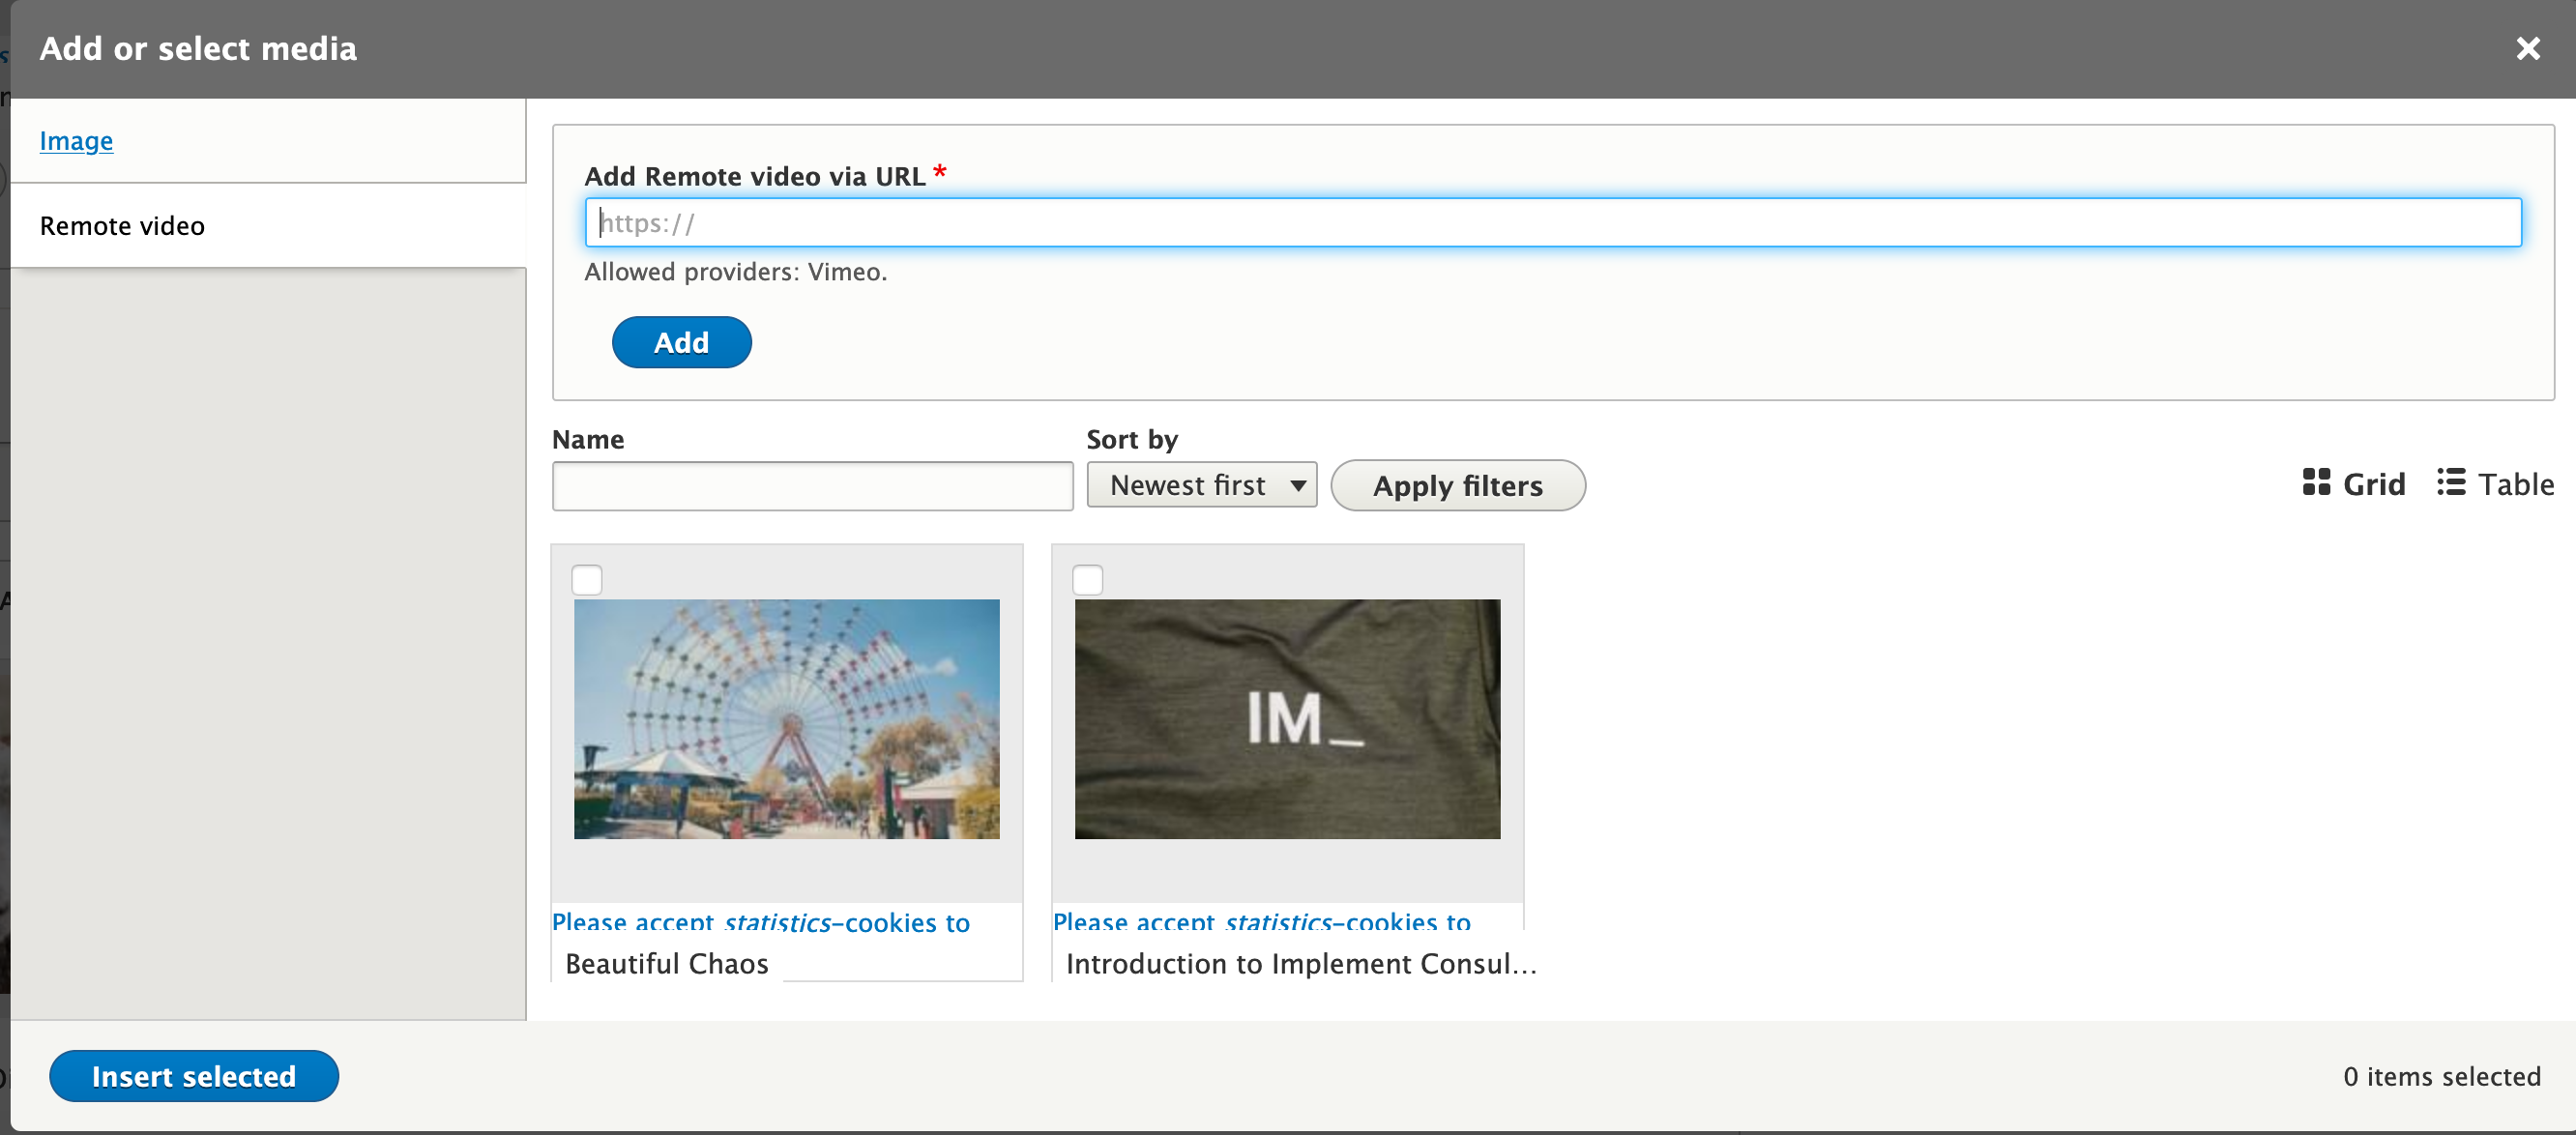2576x1135 pixels.
Task: Click the IM_ video thumbnail
Action: (1287, 718)
